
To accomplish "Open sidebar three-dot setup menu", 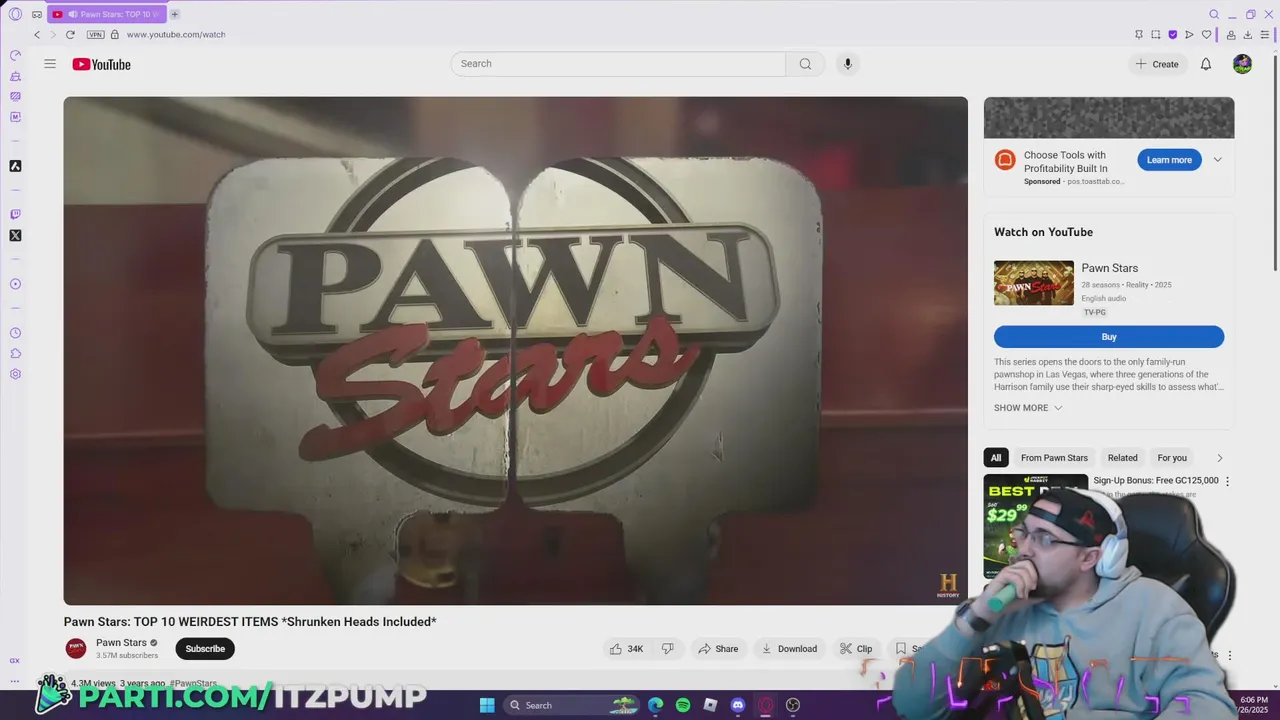I will click(x=15, y=681).
